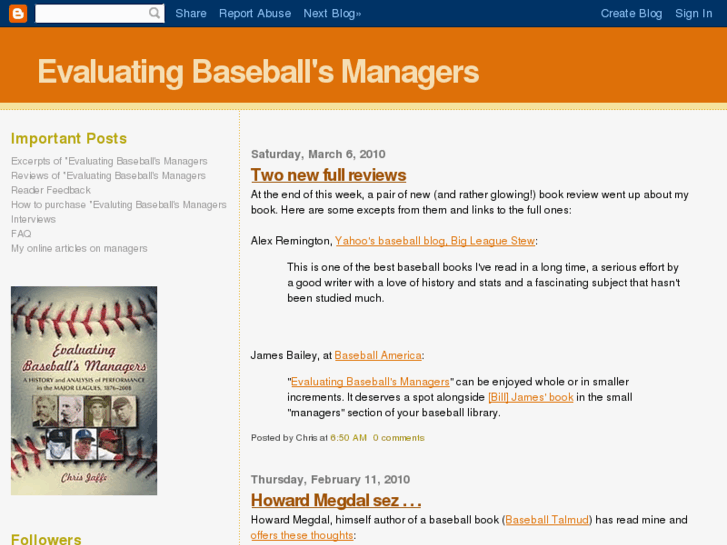Click the book cover image thumbnail
Viewport: 727px width, 545px height.
84,391
